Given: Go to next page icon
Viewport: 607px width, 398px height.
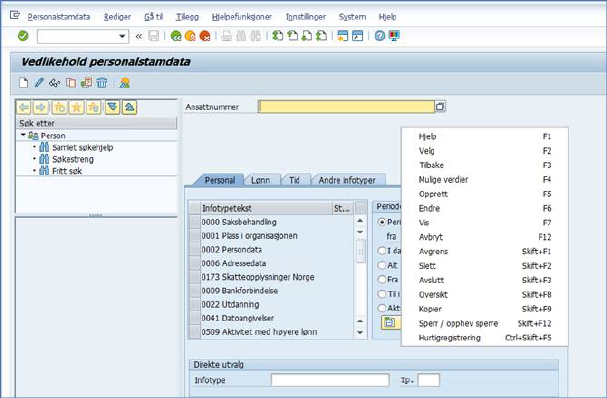Looking at the screenshot, I should 307,36.
